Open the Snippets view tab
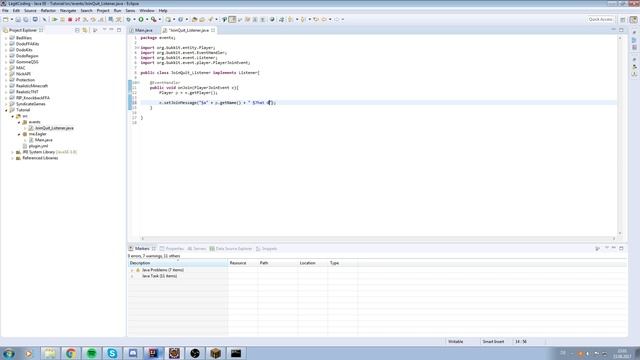The height and width of the screenshot is (360, 640). click(266, 249)
